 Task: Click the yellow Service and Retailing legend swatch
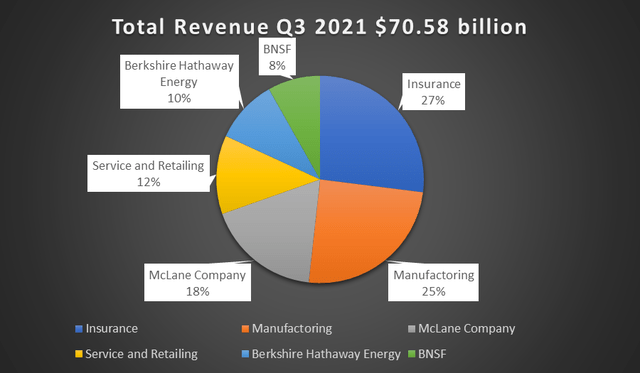tap(79, 354)
